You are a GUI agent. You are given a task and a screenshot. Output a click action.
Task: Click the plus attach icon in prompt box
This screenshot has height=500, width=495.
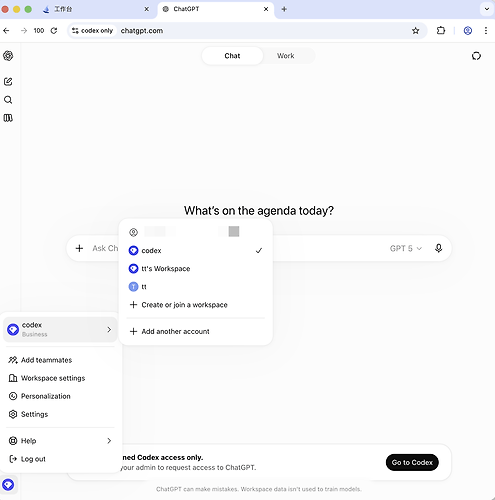(79, 248)
